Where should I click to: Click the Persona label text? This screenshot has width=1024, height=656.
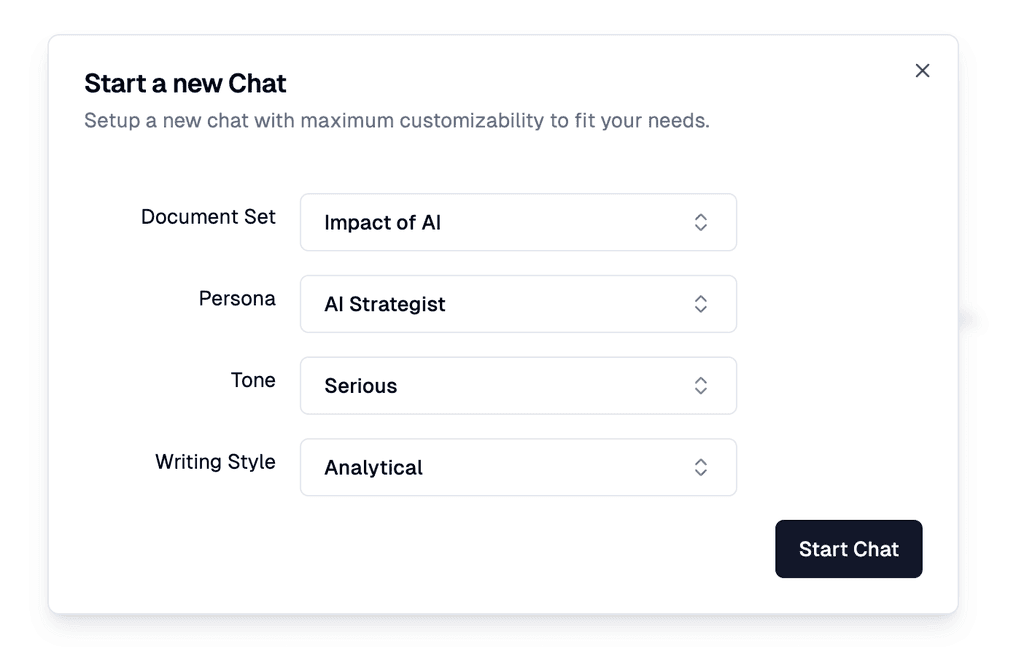(237, 298)
